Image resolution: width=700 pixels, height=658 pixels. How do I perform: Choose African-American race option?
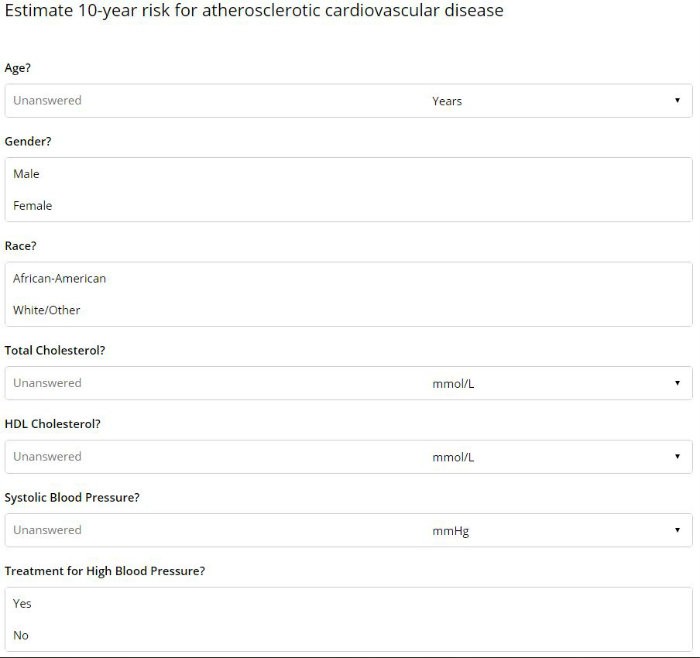[x=60, y=278]
